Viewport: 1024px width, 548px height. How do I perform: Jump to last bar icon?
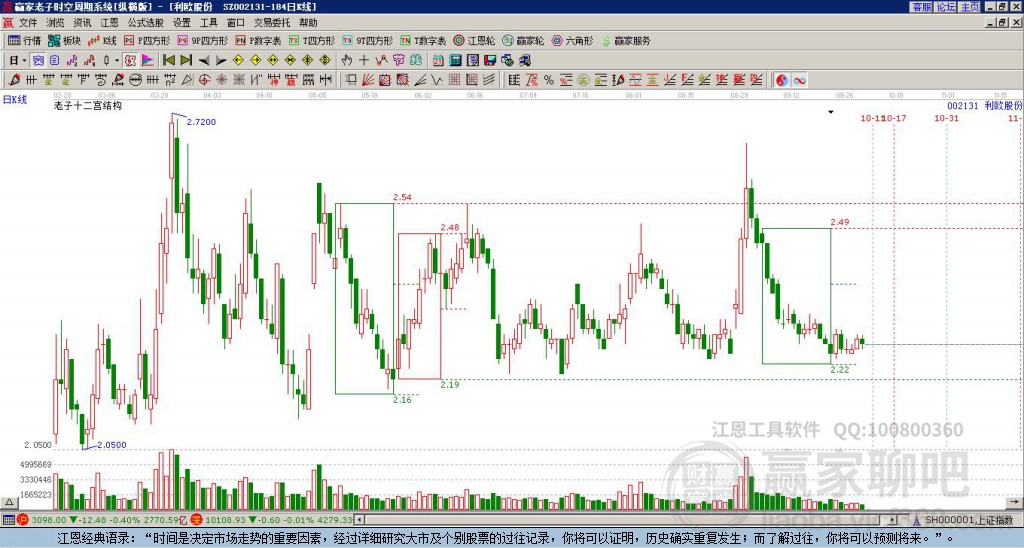pos(186,60)
